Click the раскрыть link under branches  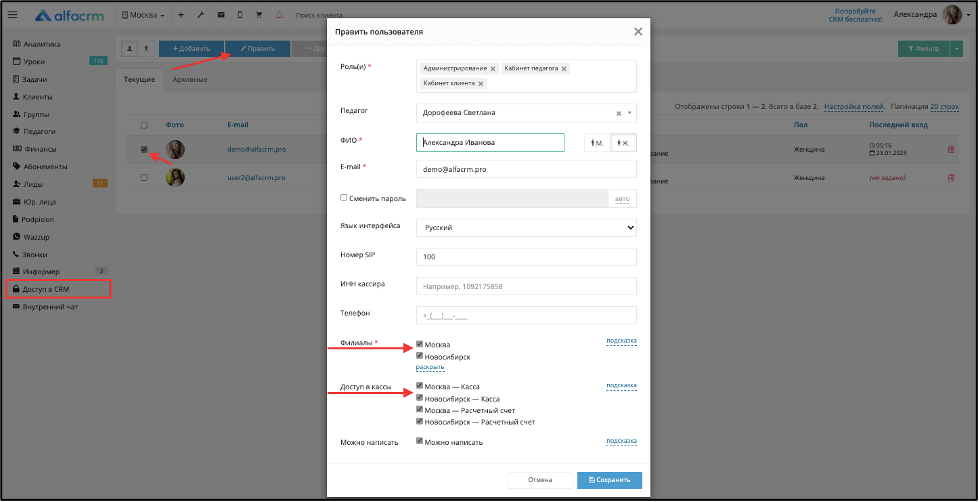pos(430,367)
